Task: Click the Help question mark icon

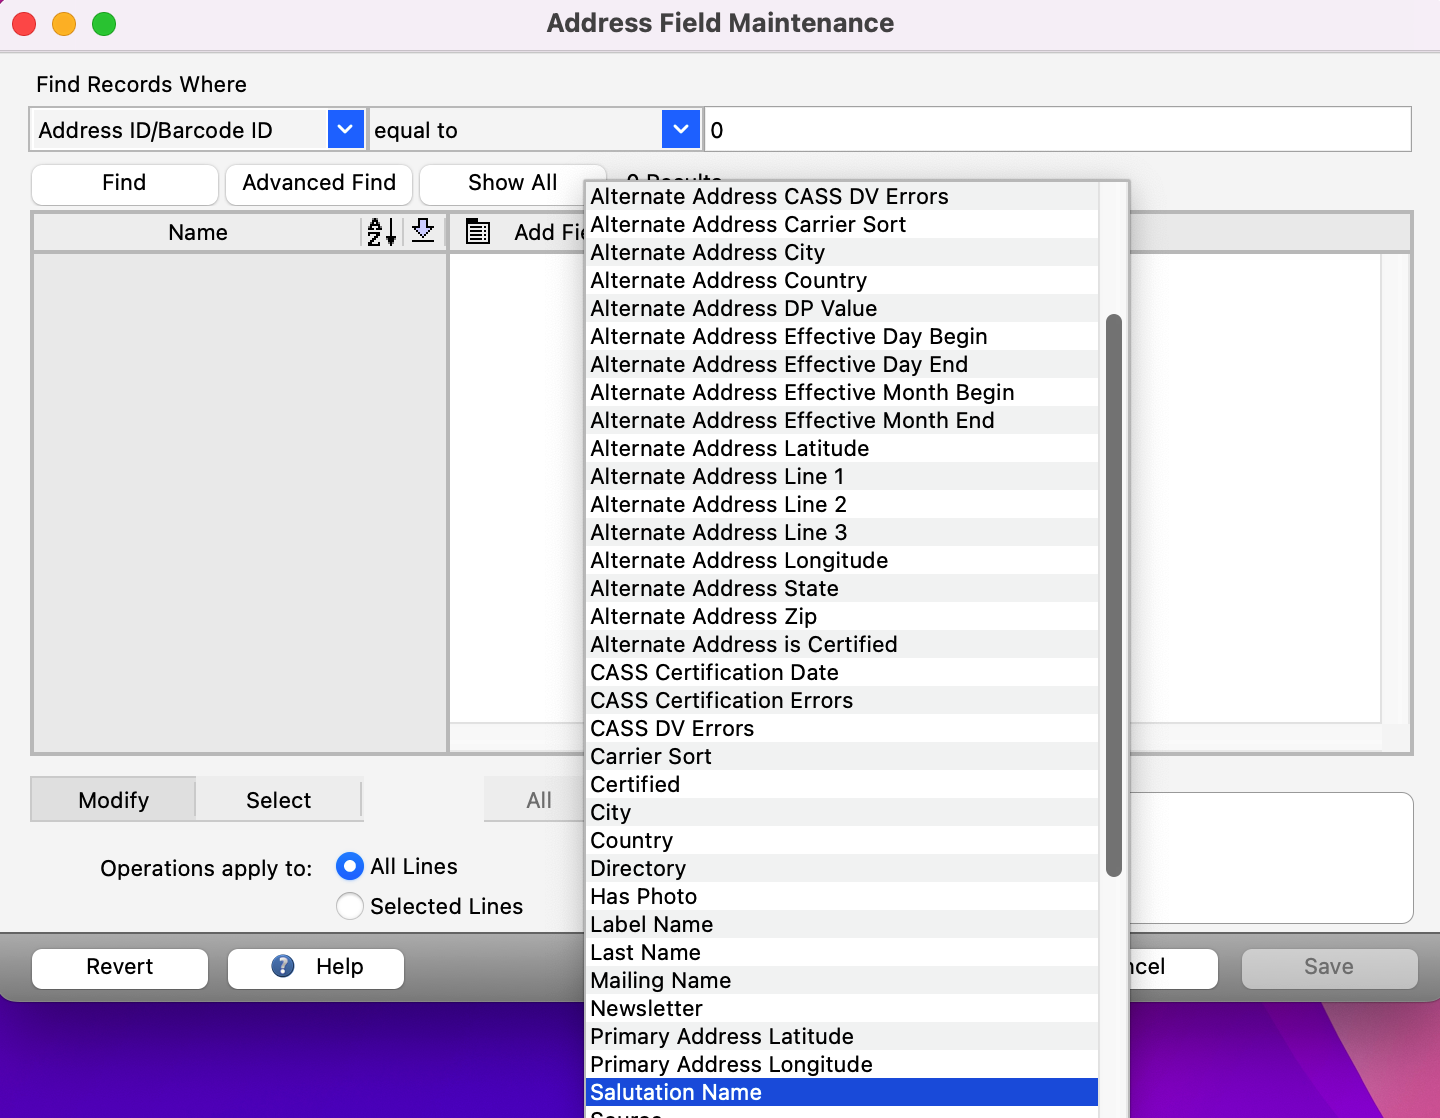Action: pyautogui.click(x=281, y=967)
